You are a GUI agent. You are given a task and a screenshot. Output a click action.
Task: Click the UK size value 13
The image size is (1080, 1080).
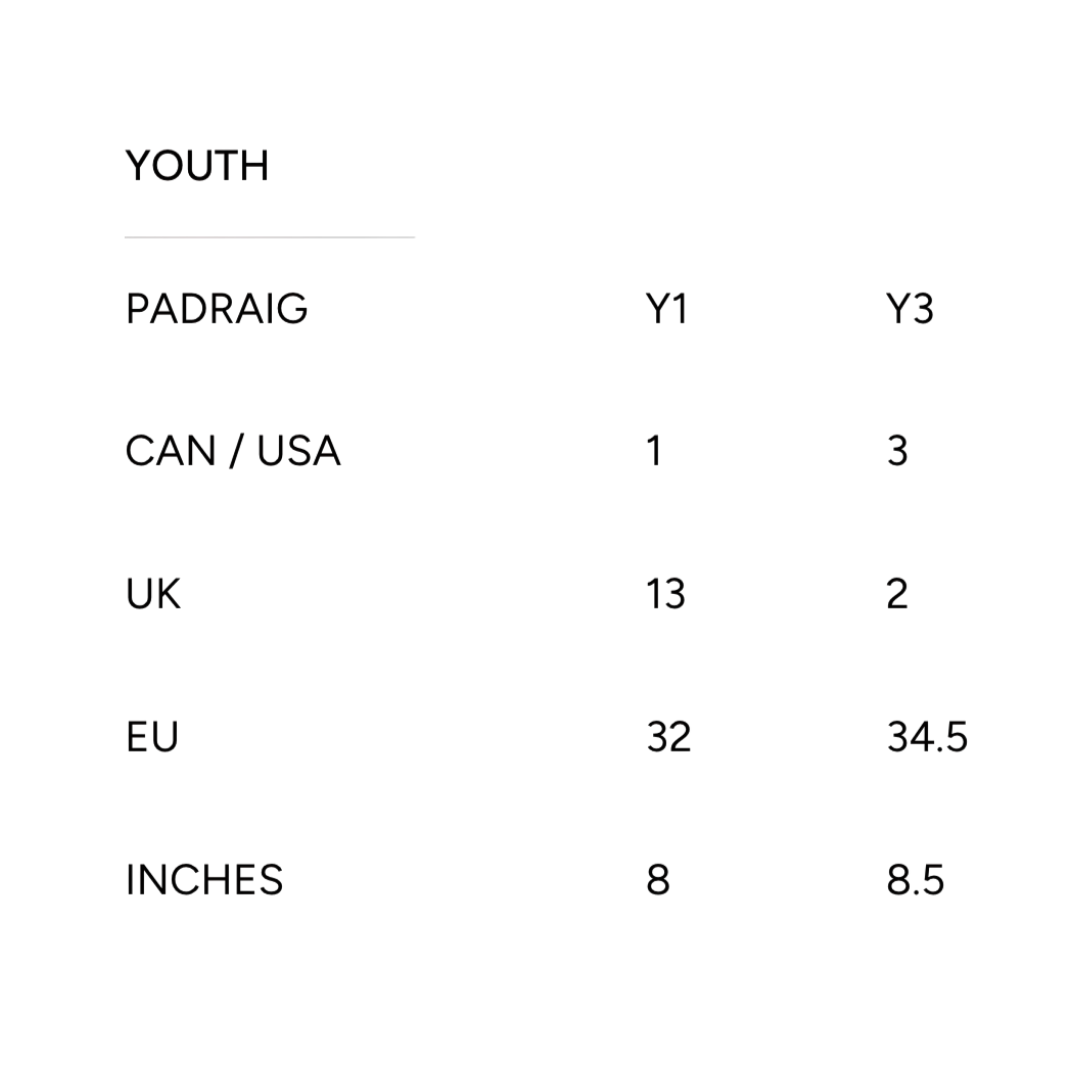[666, 594]
